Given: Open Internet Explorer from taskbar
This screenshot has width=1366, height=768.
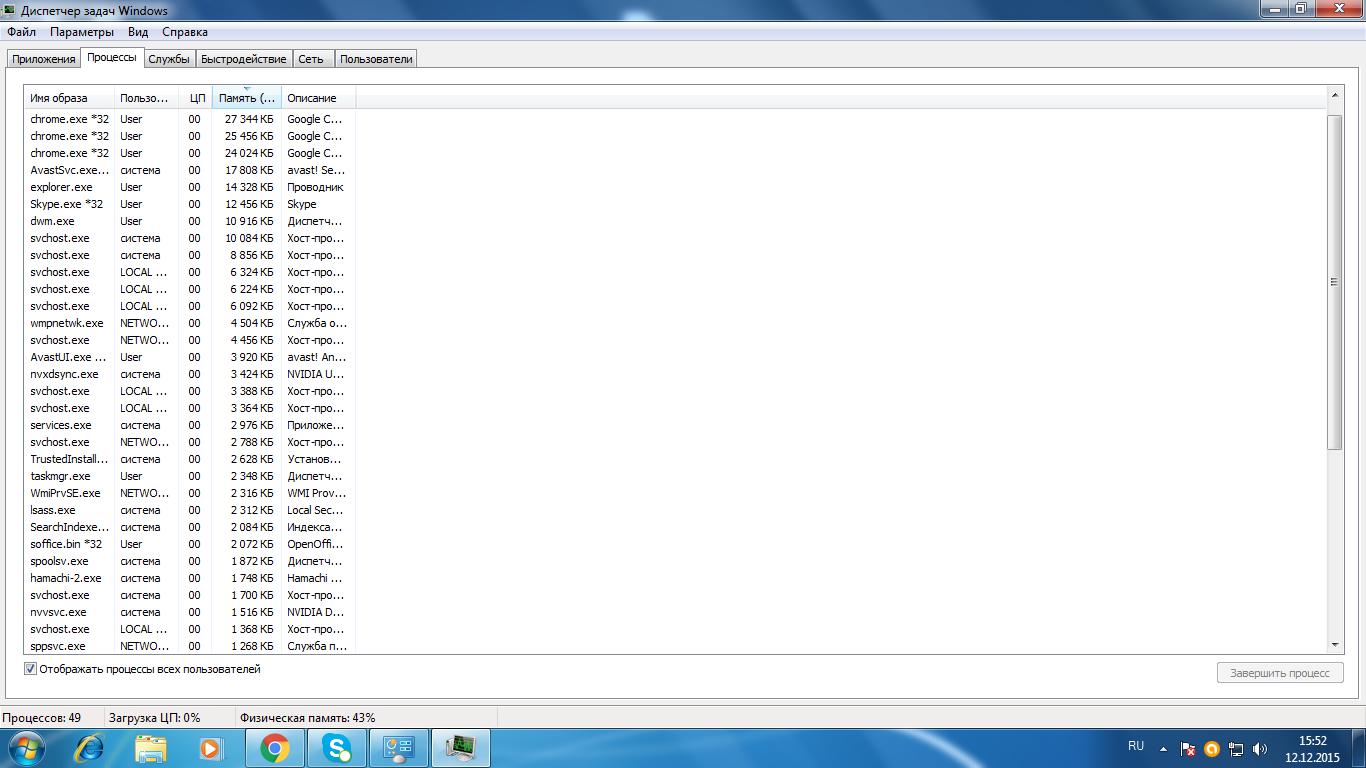Looking at the screenshot, I should (90, 748).
